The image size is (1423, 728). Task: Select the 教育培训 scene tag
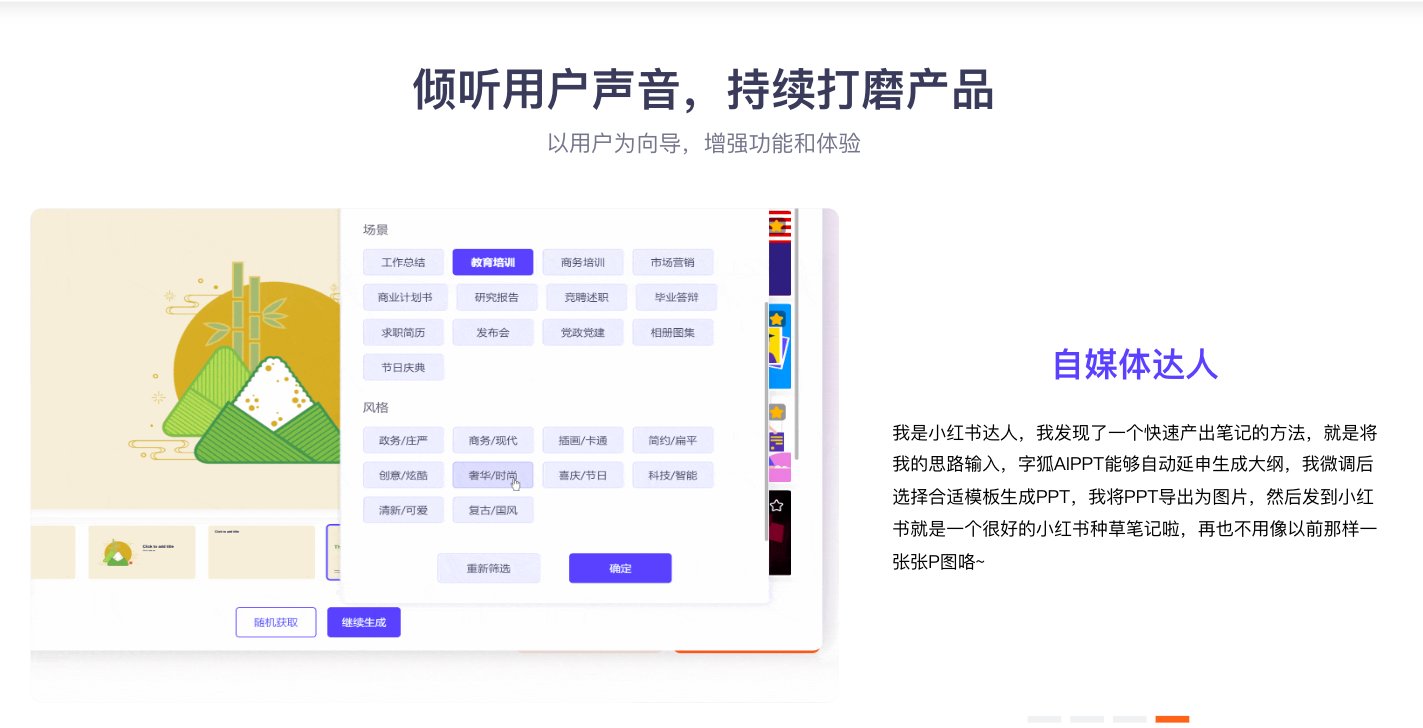pyautogui.click(x=492, y=262)
